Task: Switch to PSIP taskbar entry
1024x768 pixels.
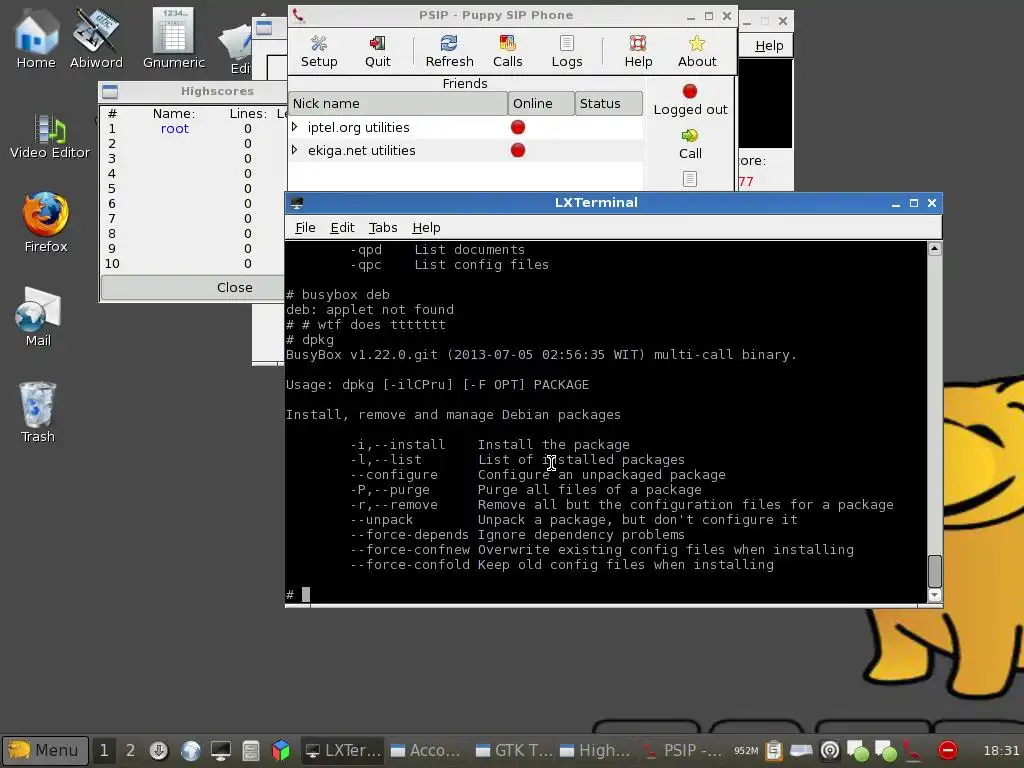Action: (x=681, y=750)
